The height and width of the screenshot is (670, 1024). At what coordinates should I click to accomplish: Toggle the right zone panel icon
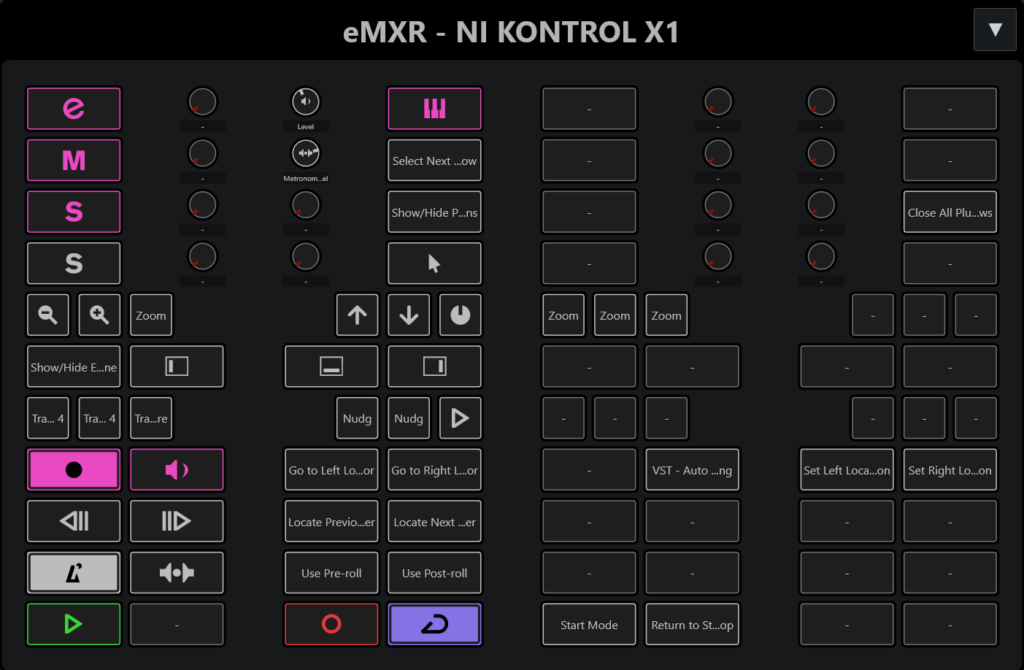pos(434,366)
